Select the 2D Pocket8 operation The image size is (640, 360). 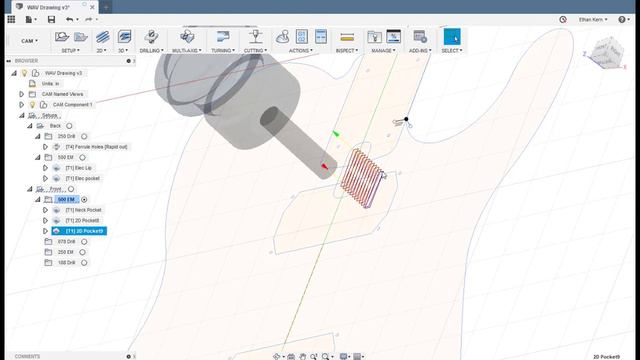click(x=82, y=221)
